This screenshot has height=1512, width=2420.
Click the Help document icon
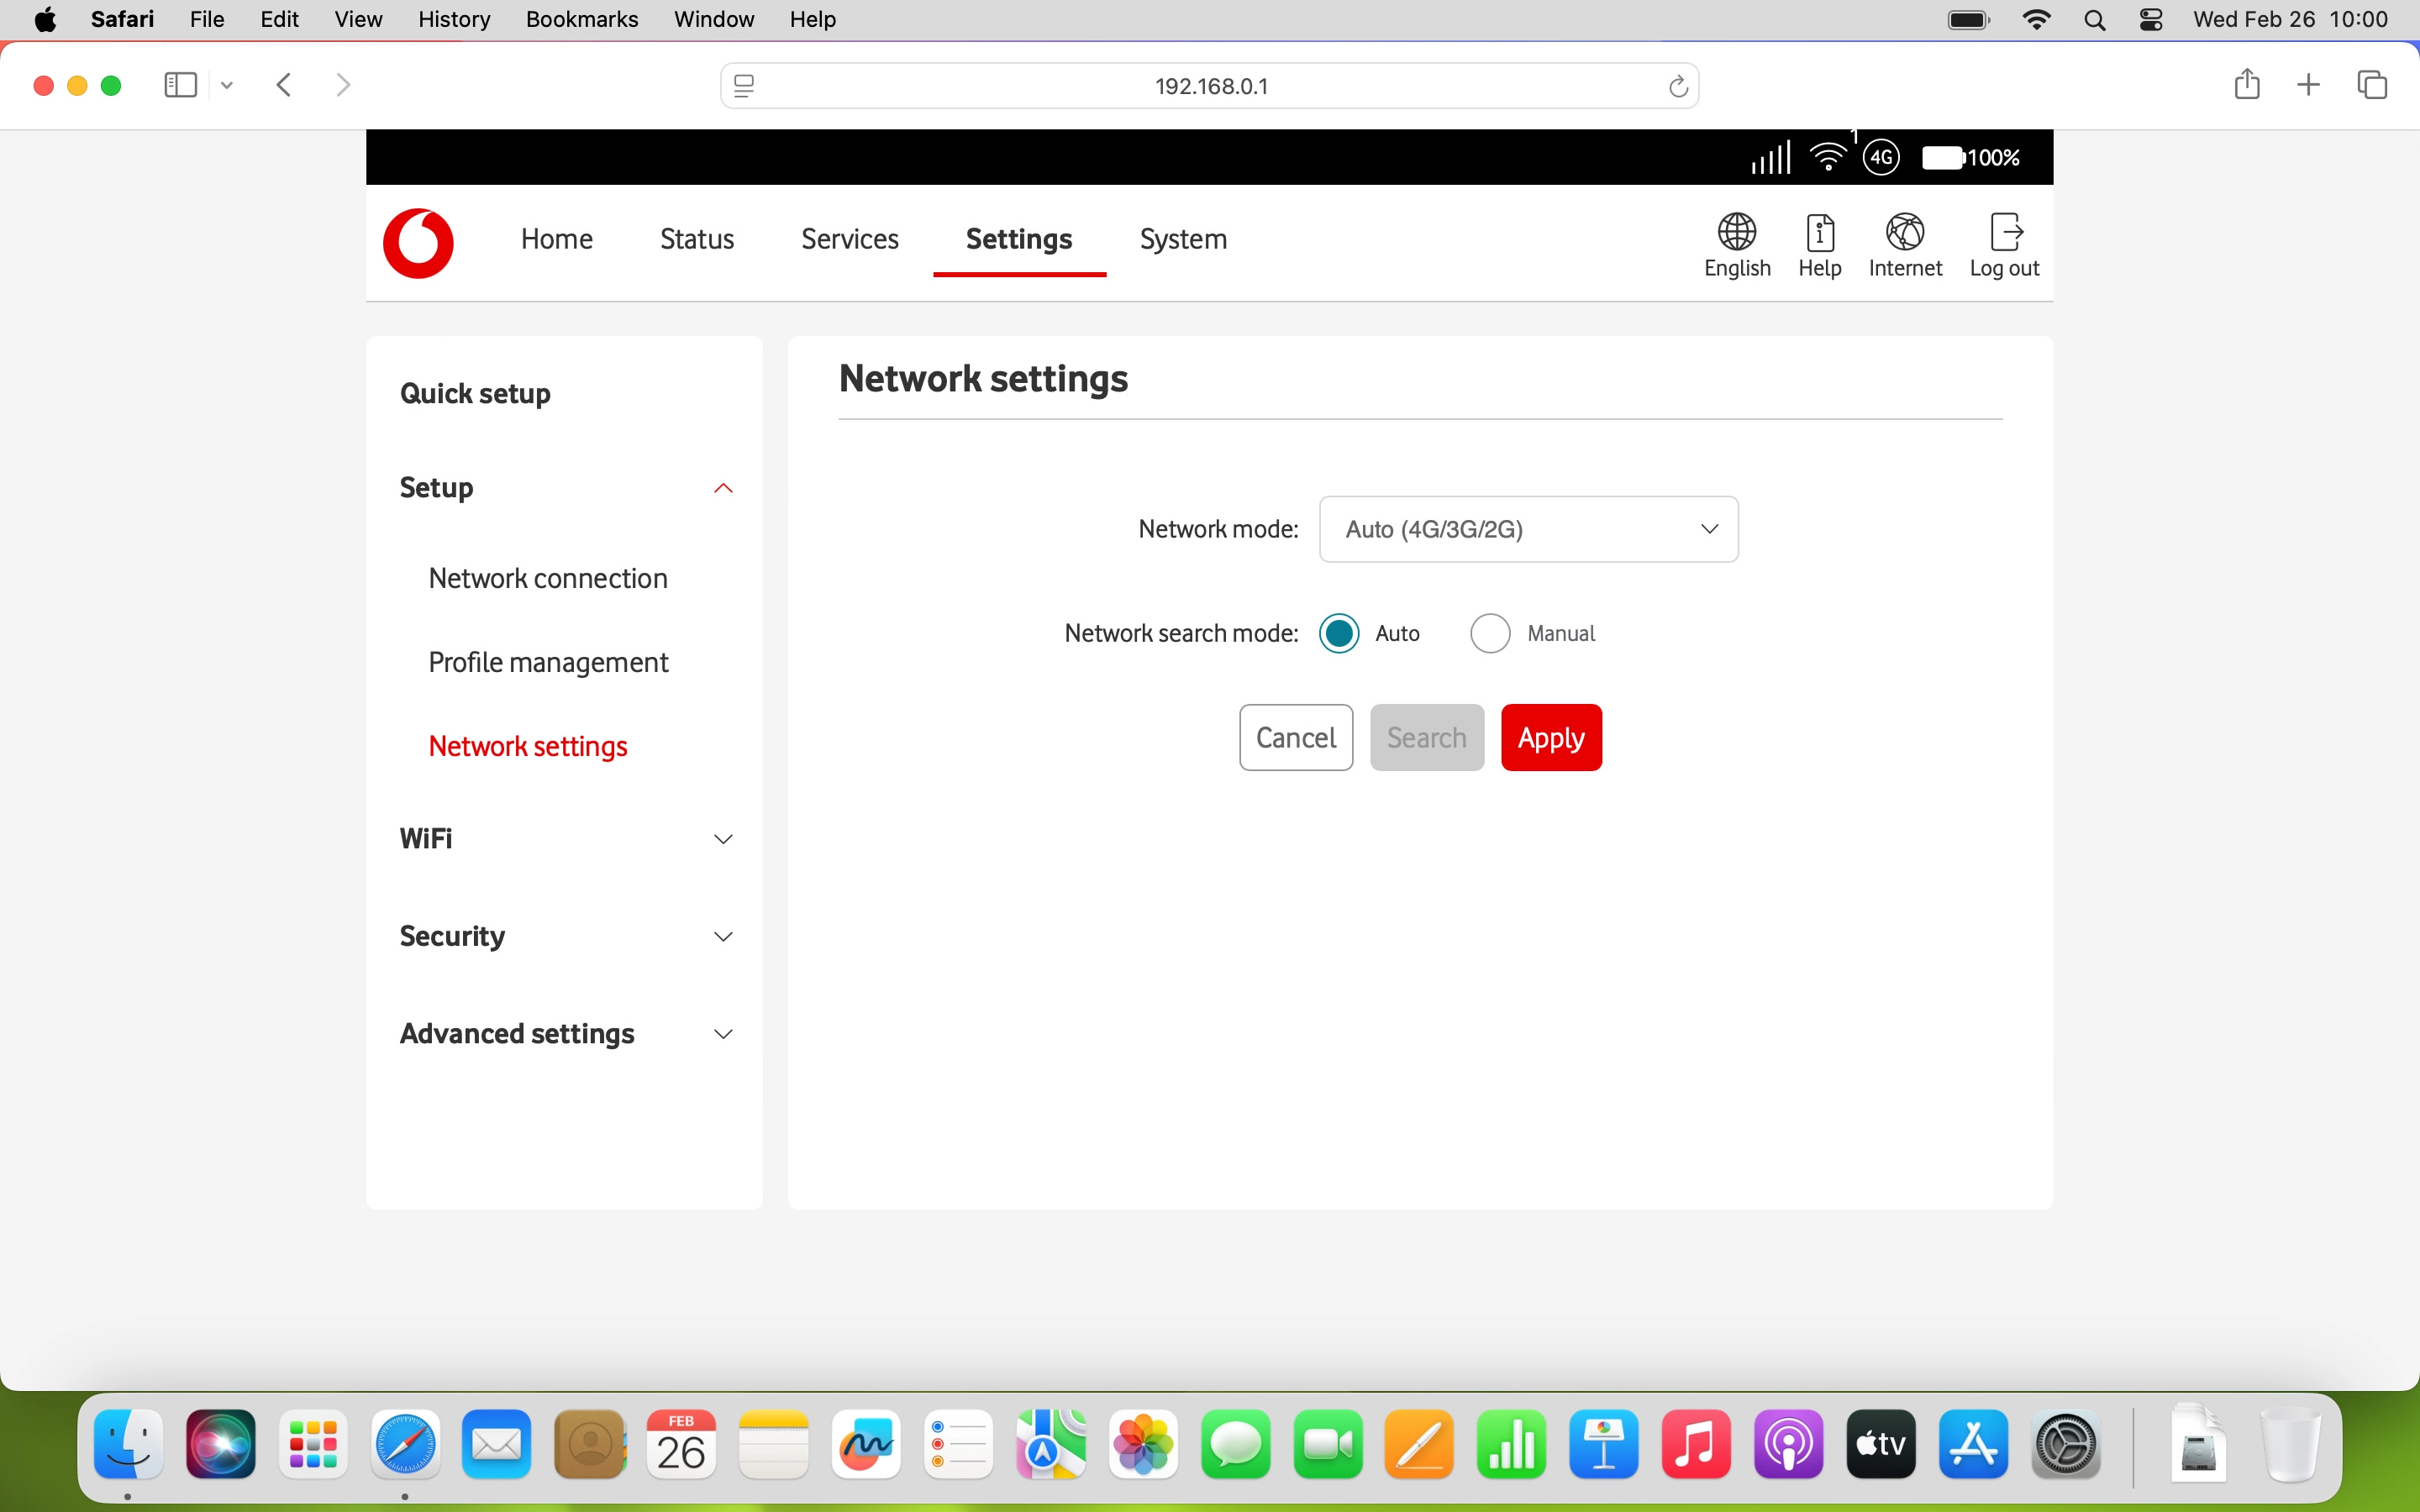pyautogui.click(x=1819, y=232)
